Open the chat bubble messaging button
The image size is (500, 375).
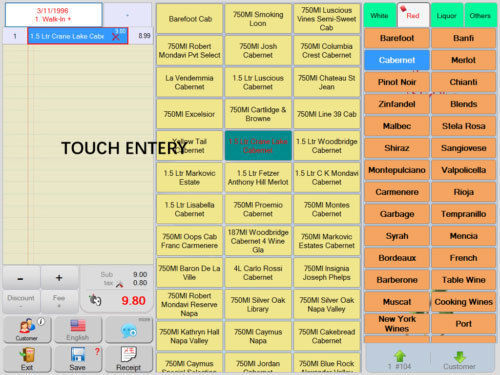coord(129,330)
